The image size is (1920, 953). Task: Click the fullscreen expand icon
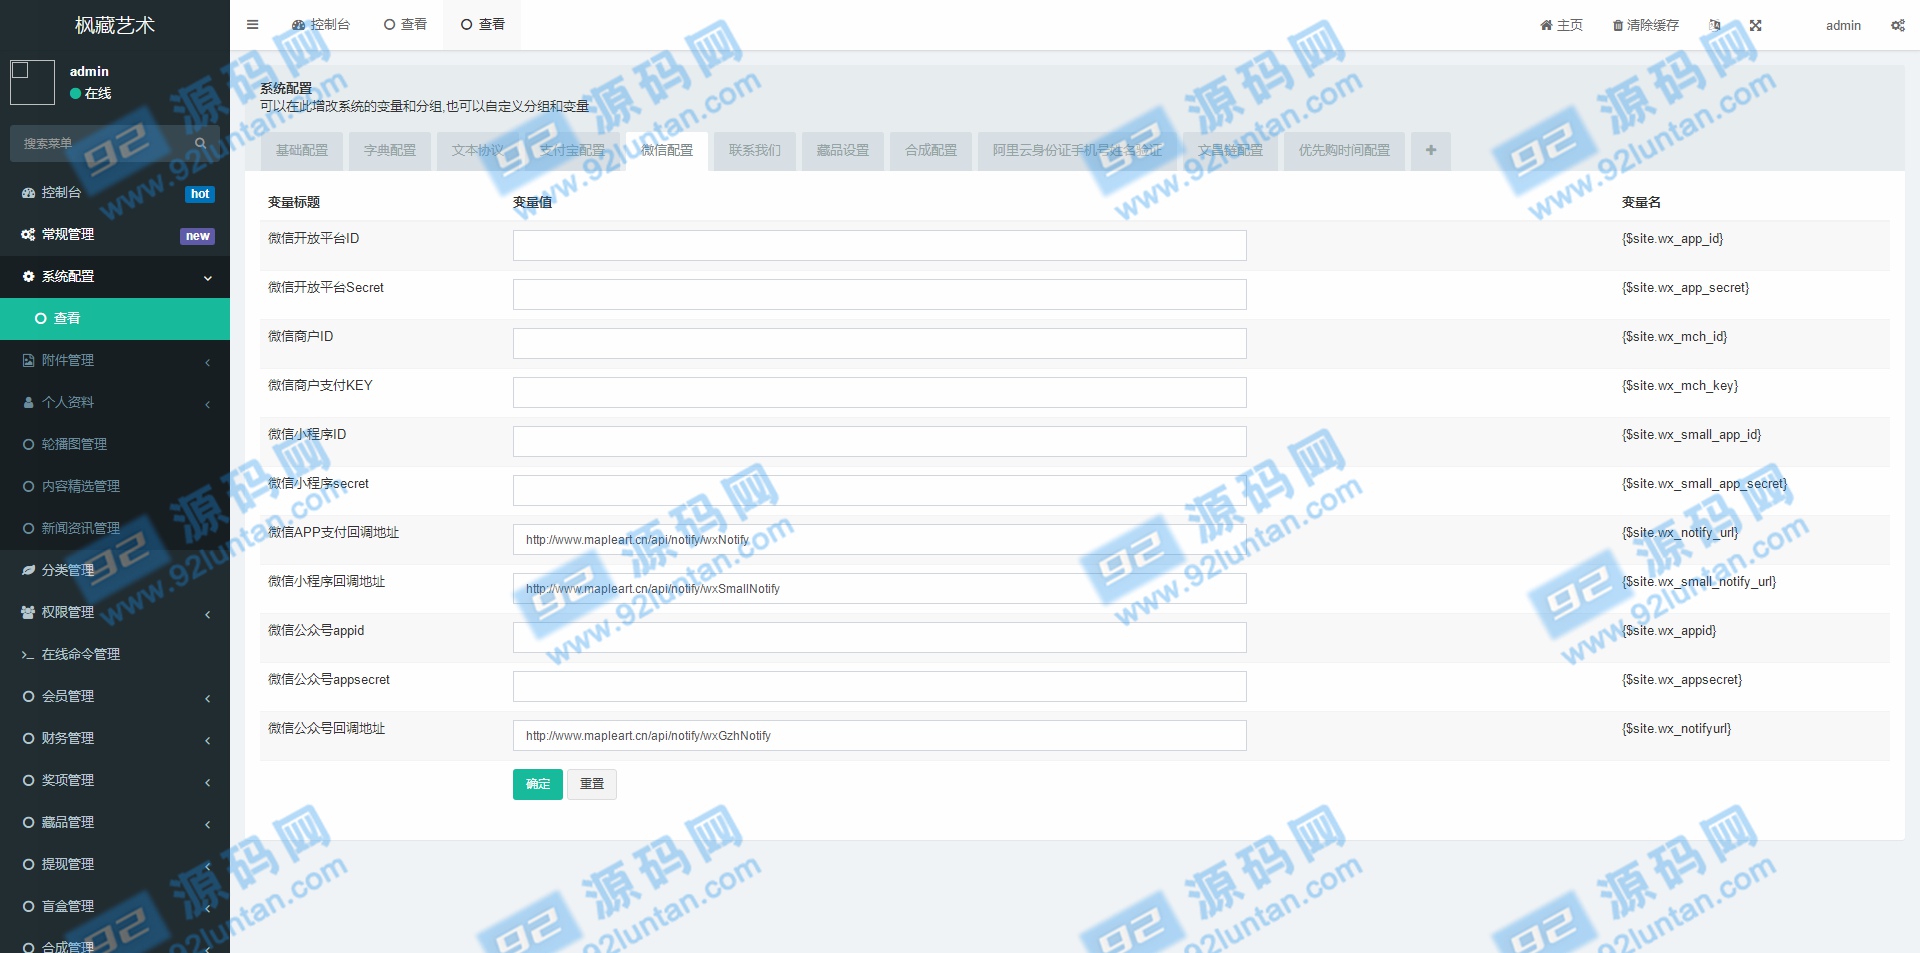click(1755, 25)
